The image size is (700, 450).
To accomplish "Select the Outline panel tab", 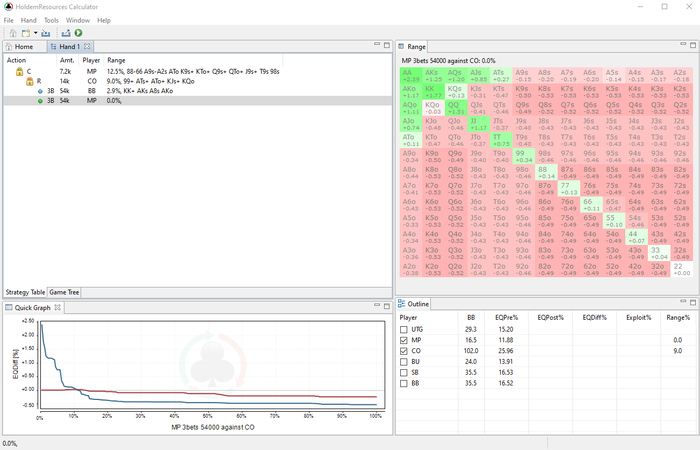I will 413,304.
